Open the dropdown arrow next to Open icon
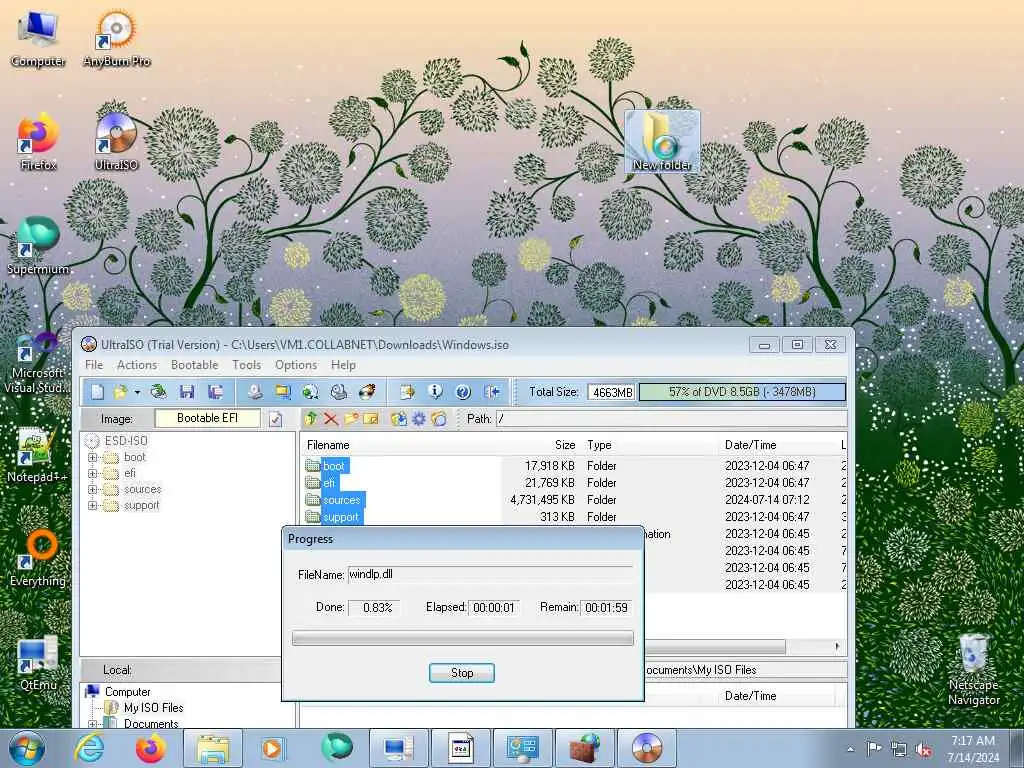This screenshot has width=1024, height=768. point(137,392)
